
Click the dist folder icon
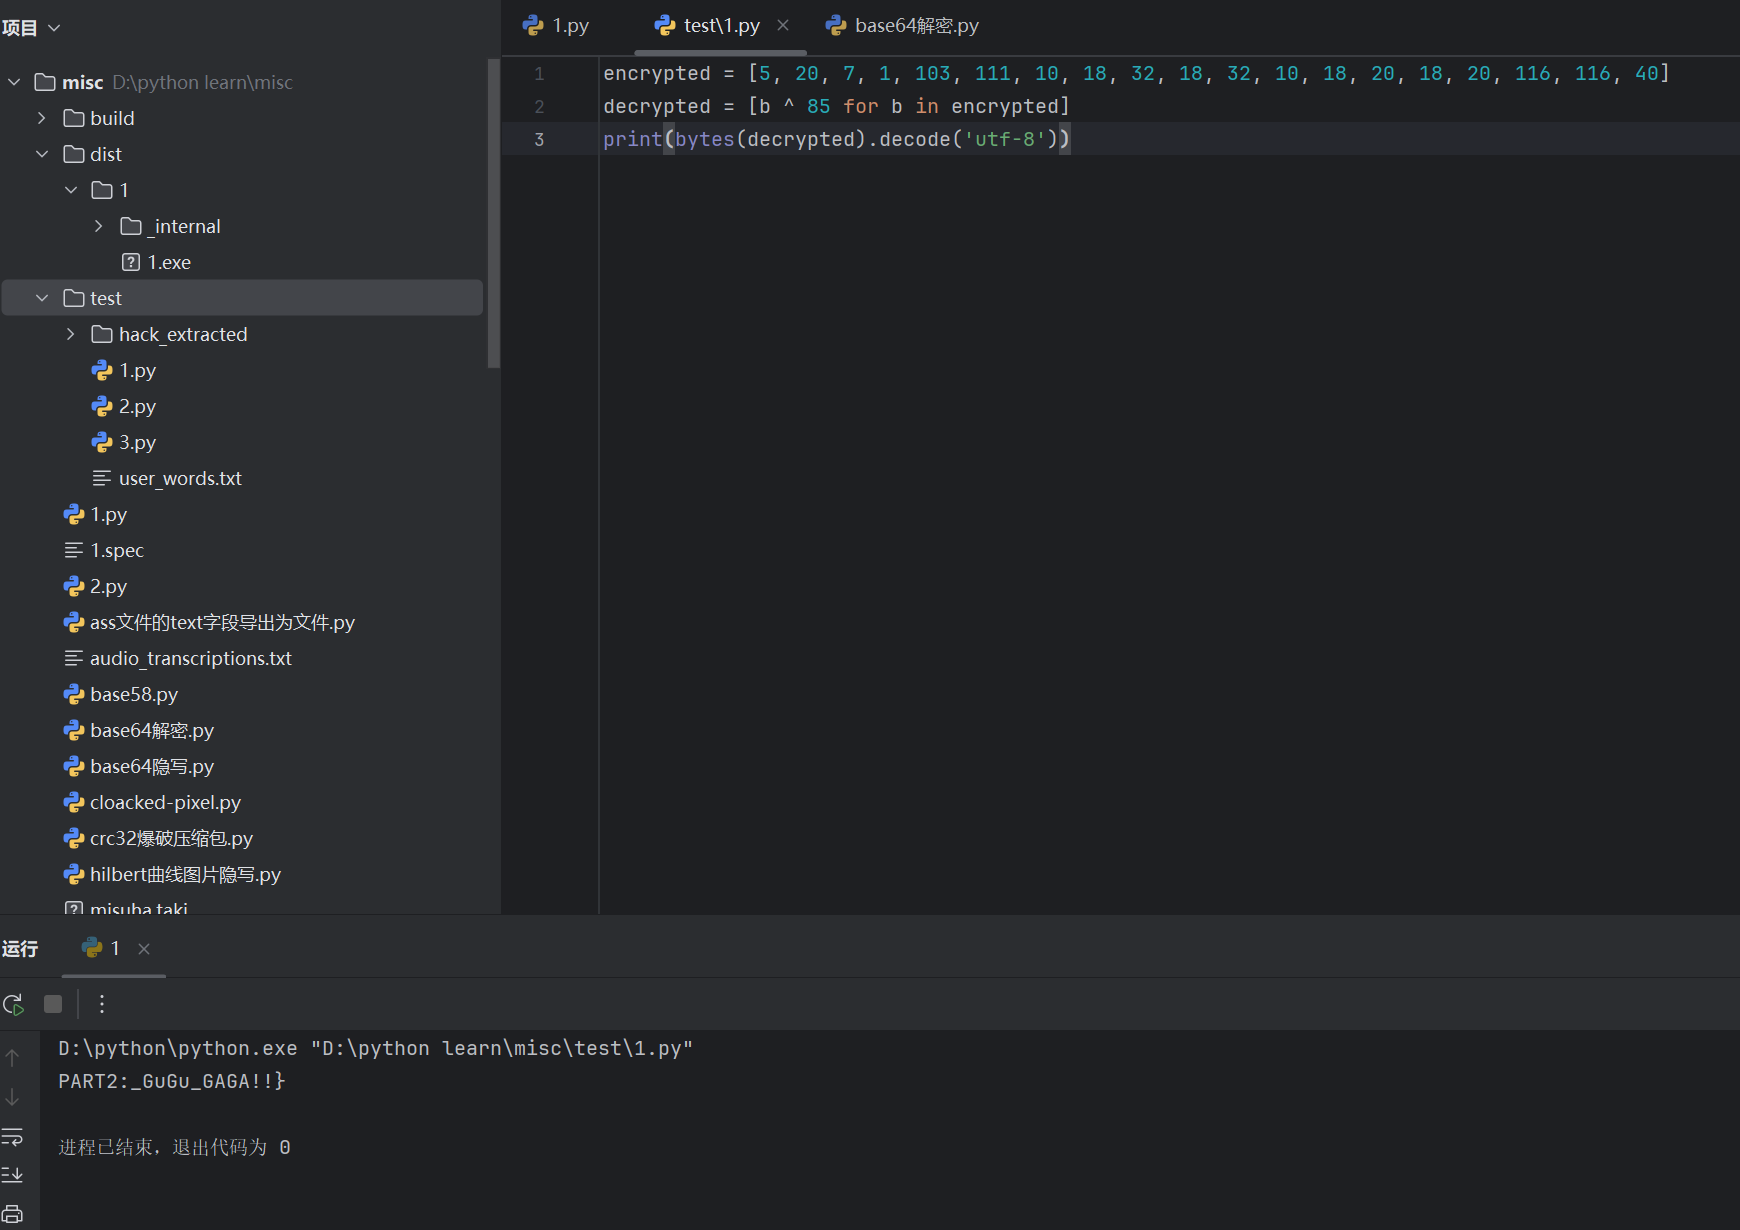[x=74, y=154]
